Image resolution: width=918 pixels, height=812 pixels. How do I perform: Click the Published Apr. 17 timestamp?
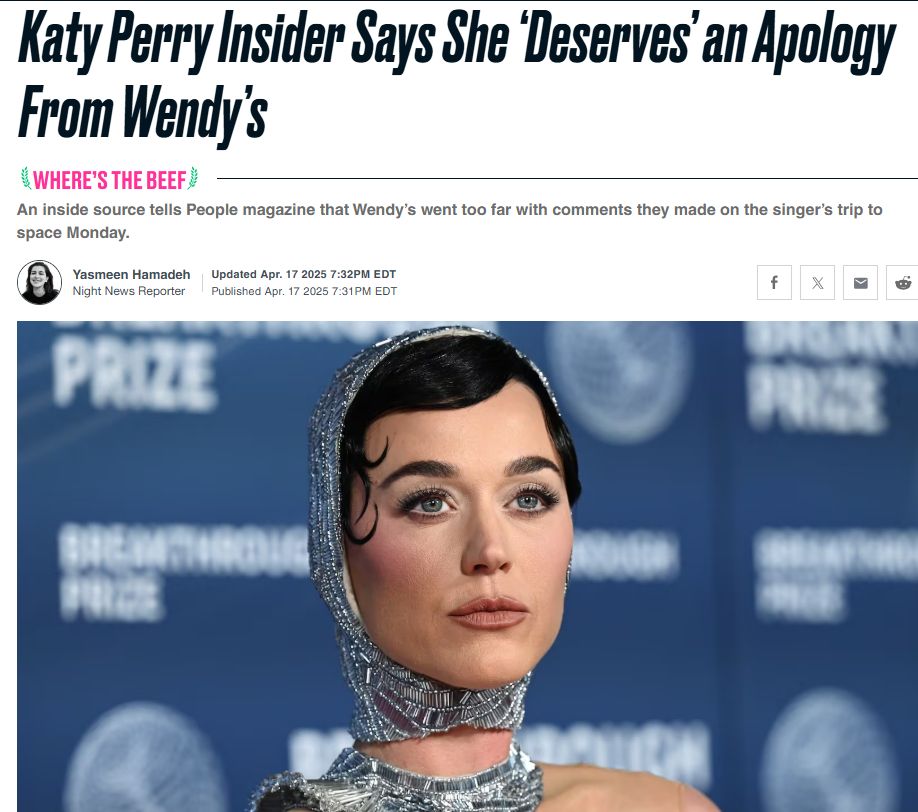tap(304, 291)
